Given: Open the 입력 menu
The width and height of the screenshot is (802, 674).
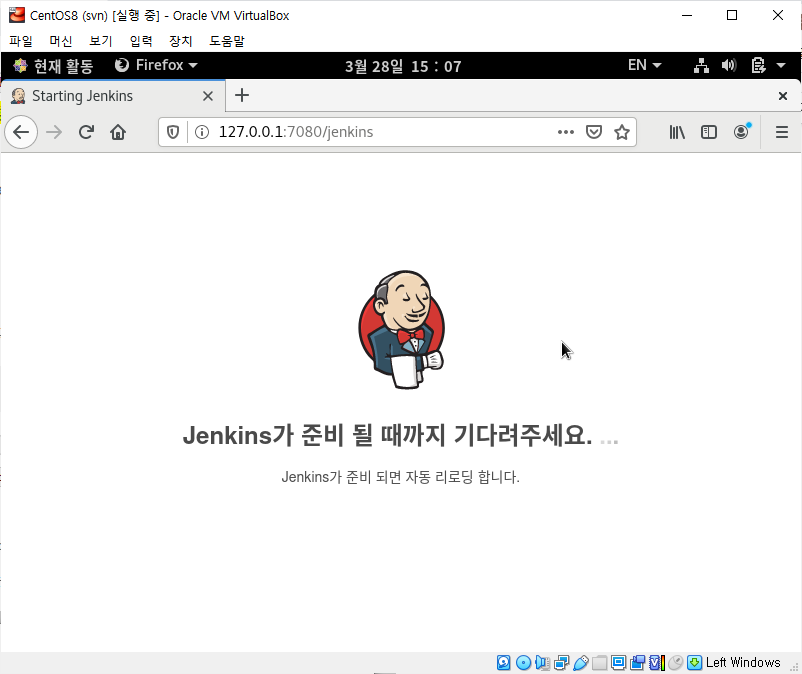Looking at the screenshot, I should pyautogui.click(x=141, y=41).
